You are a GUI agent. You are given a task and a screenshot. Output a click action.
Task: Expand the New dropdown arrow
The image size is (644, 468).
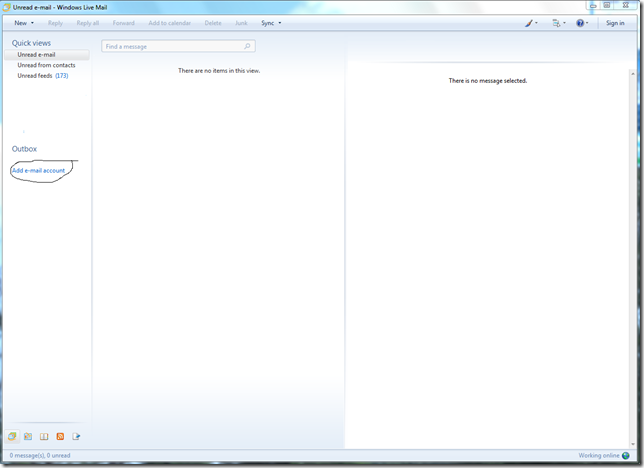point(32,23)
